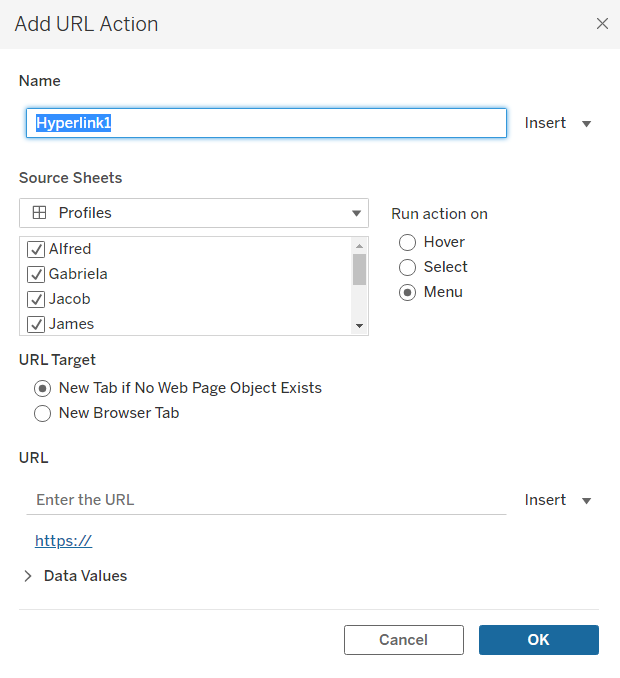
Task: Confirm with the OK button
Action: (538, 640)
